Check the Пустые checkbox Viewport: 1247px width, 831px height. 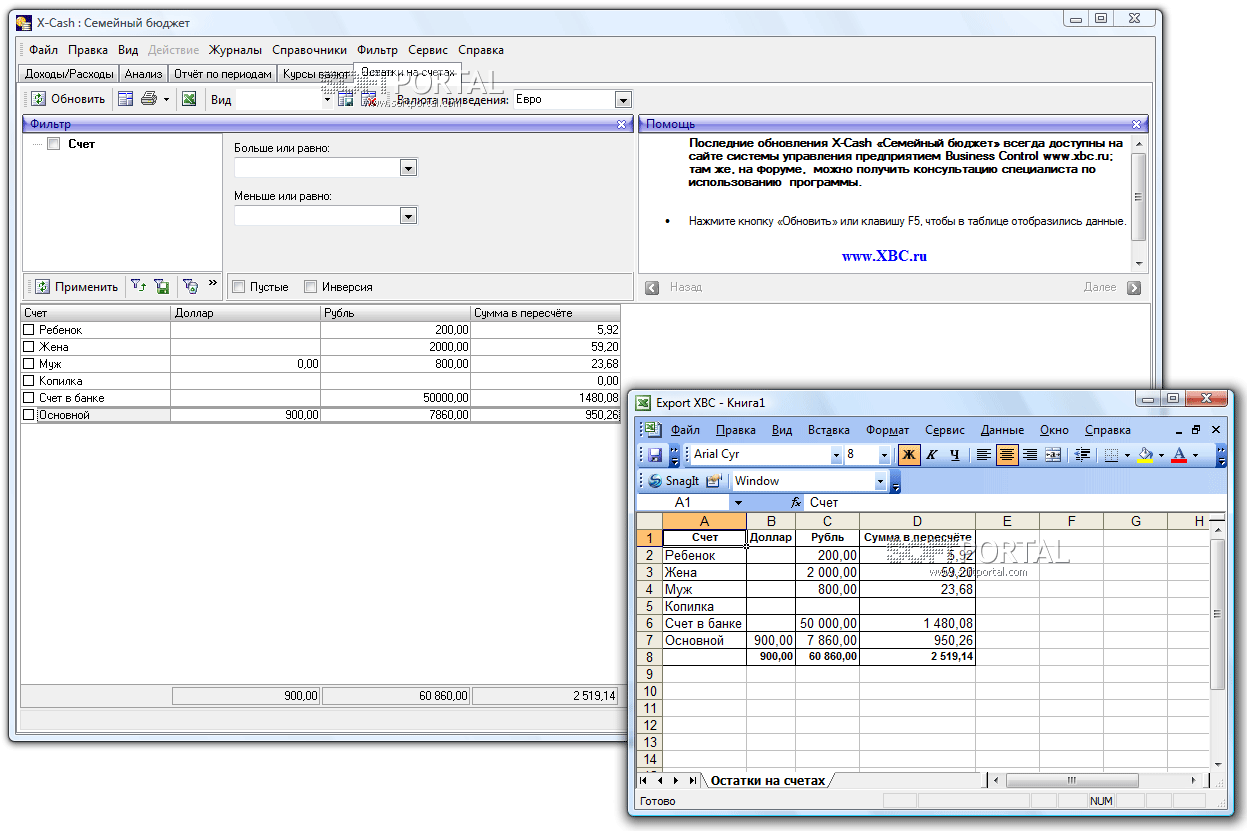[x=239, y=287]
